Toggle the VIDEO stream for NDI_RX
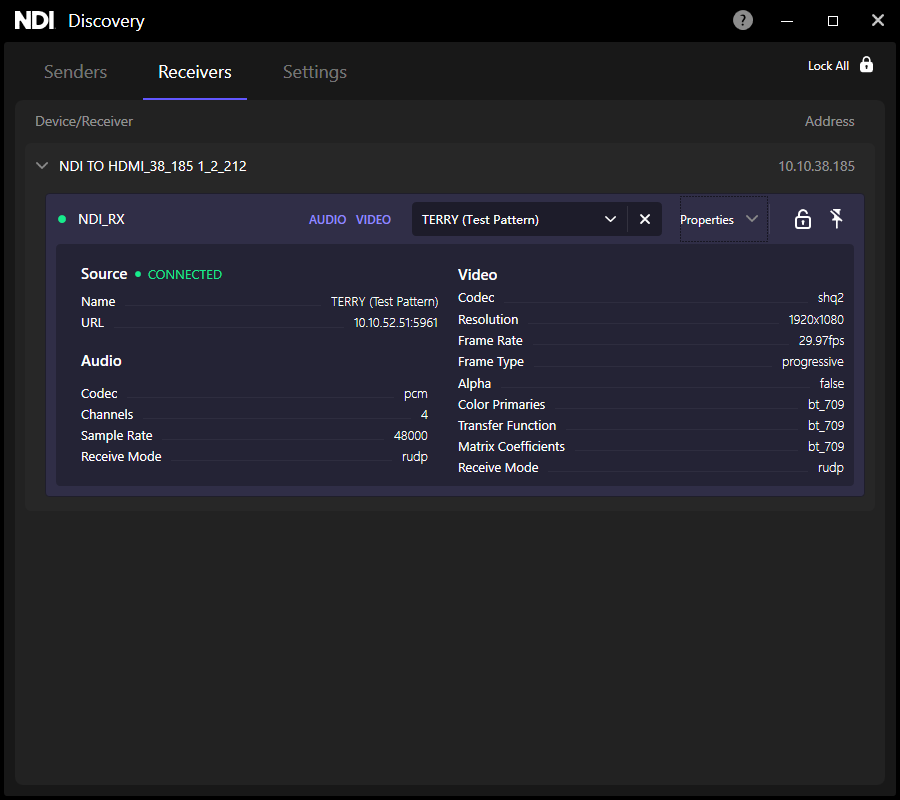Image resolution: width=900 pixels, height=800 pixels. pyautogui.click(x=373, y=219)
